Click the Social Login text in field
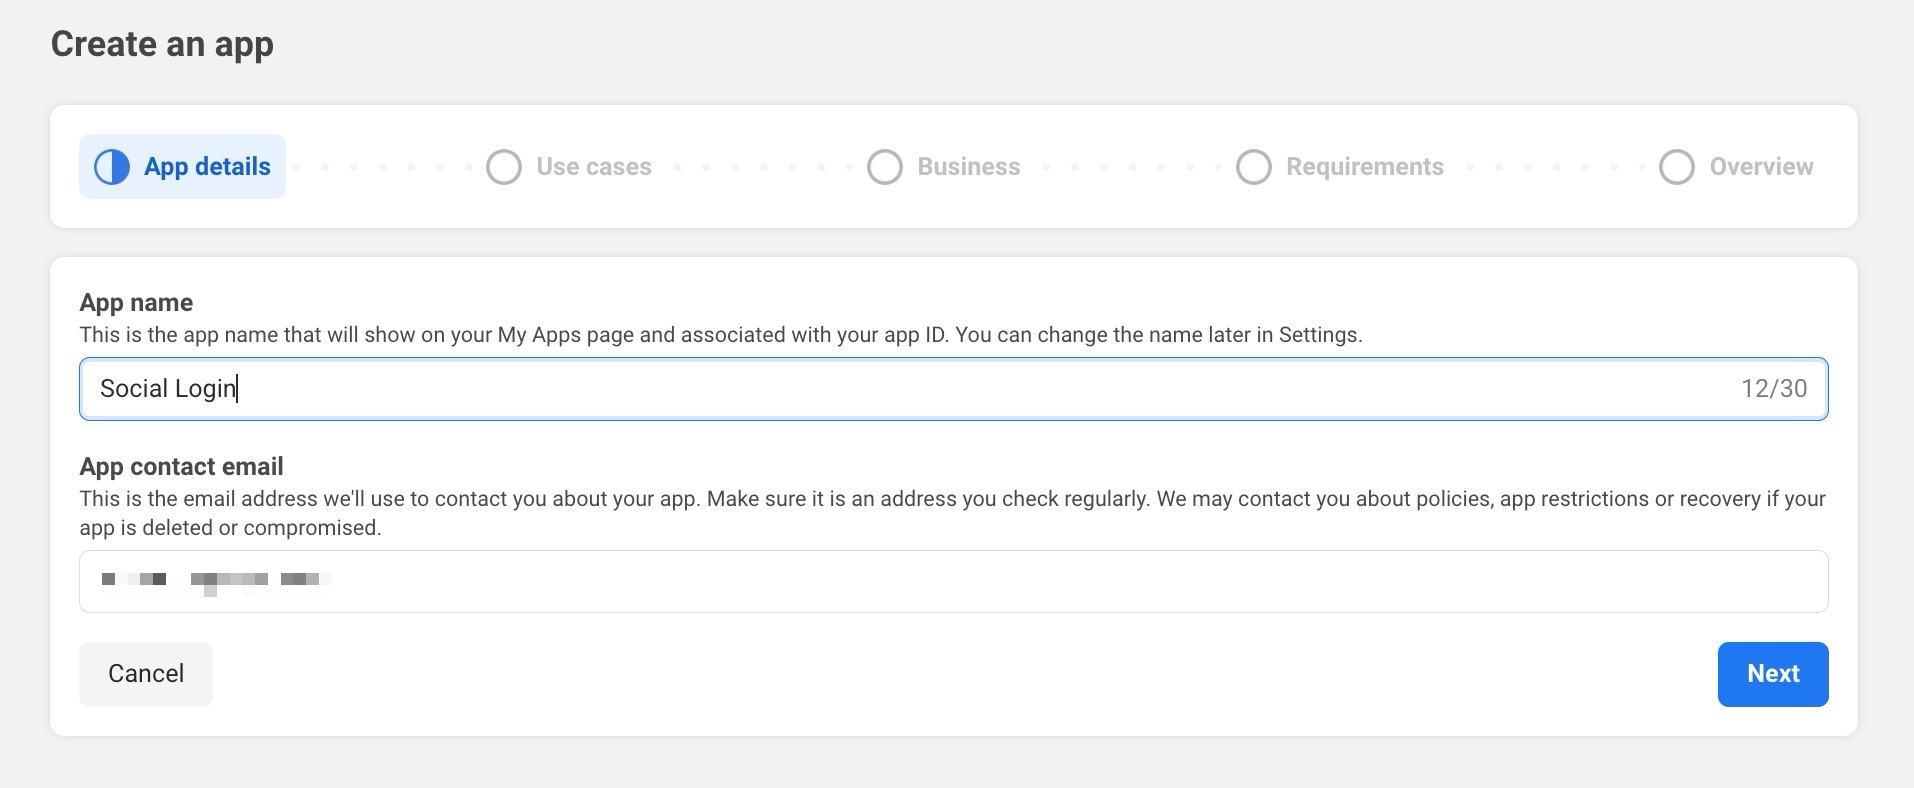Image resolution: width=1914 pixels, height=788 pixels. point(168,389)
